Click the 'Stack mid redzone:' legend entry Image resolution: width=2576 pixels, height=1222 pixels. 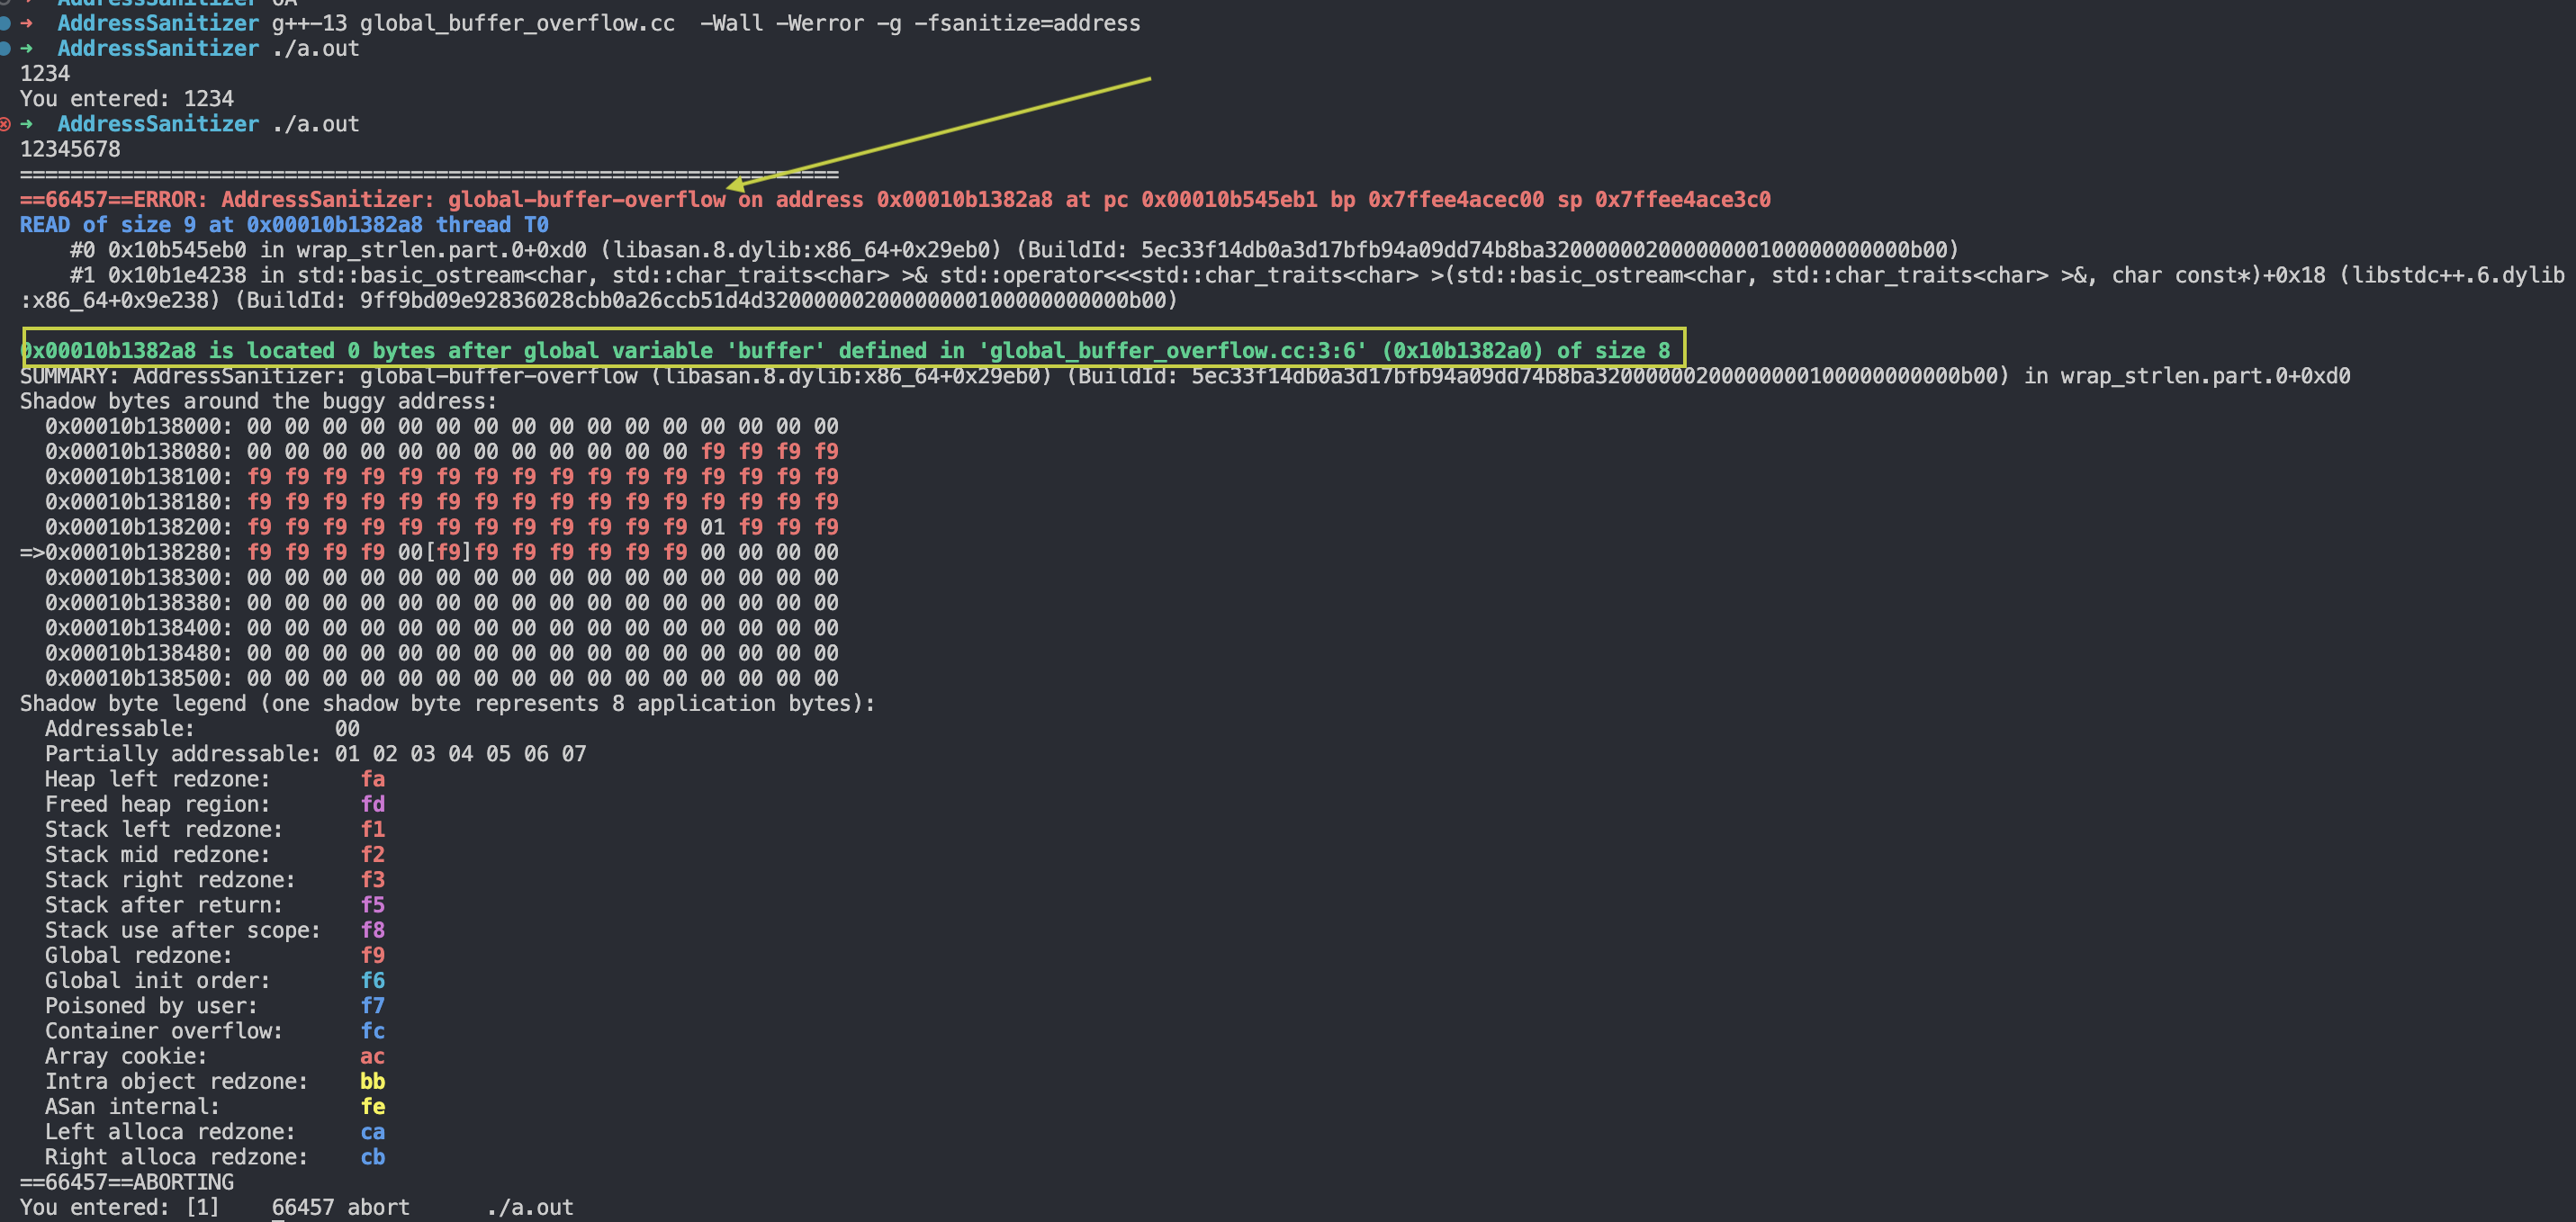tap(215, 855)
